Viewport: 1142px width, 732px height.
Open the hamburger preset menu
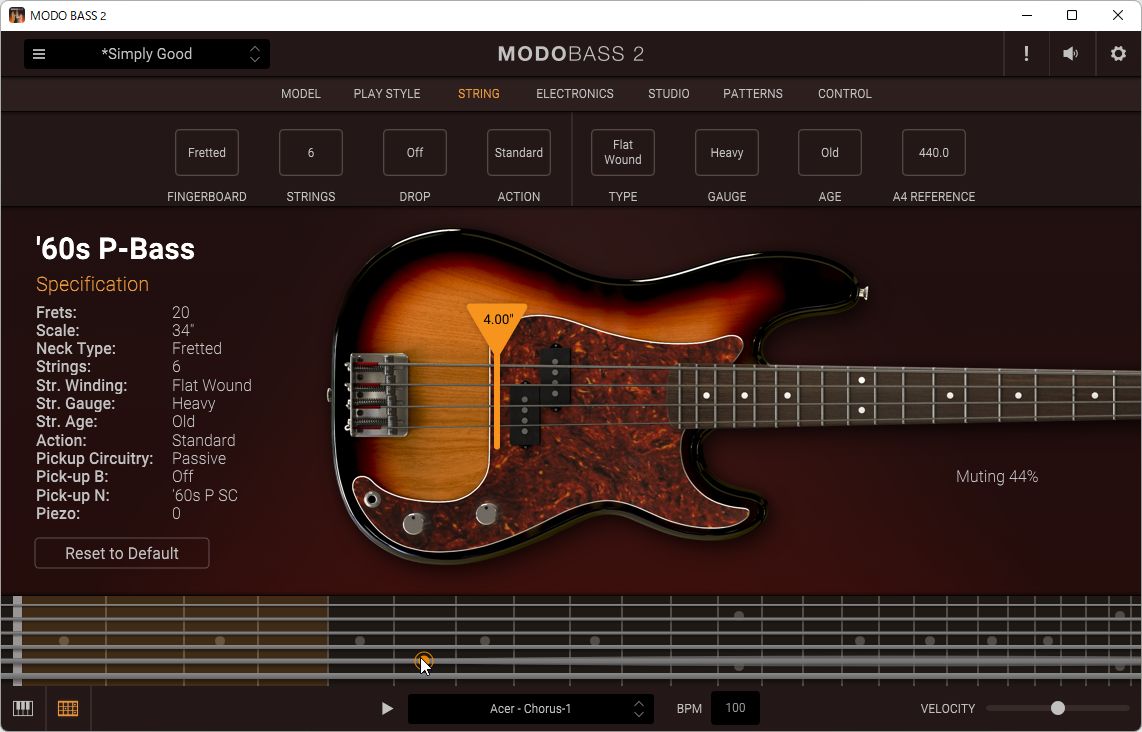click(x=39, y=54)
